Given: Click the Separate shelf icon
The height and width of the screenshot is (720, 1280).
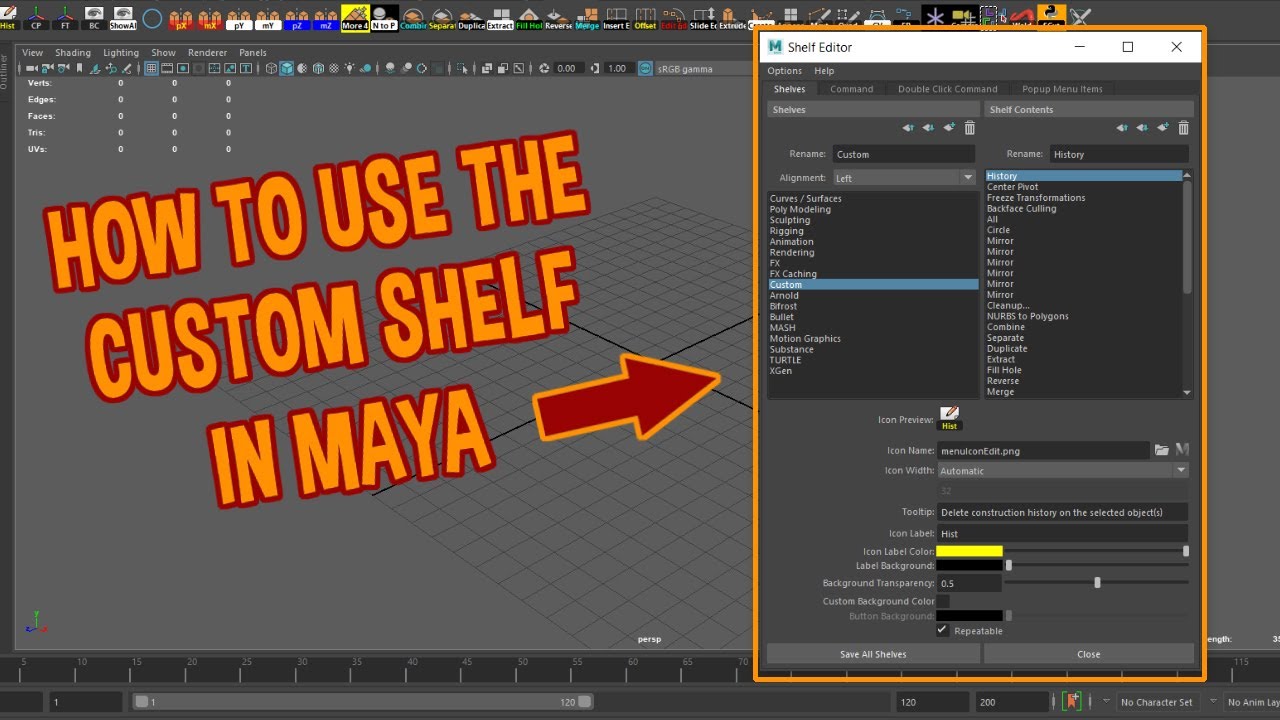Looking at the screenshot, I should pyautogui.click(x=442, y=18).
